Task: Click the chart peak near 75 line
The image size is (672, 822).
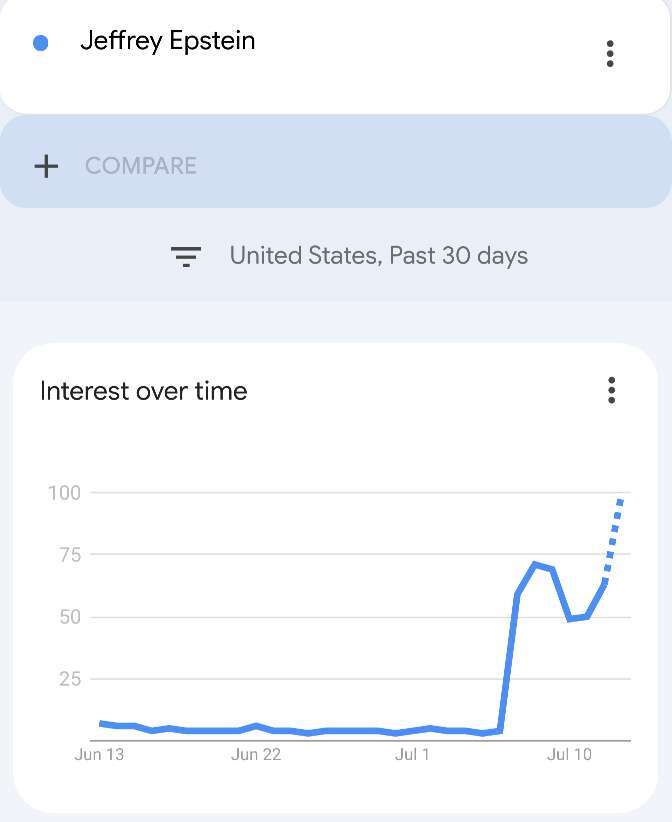Action: pos(536,564)
